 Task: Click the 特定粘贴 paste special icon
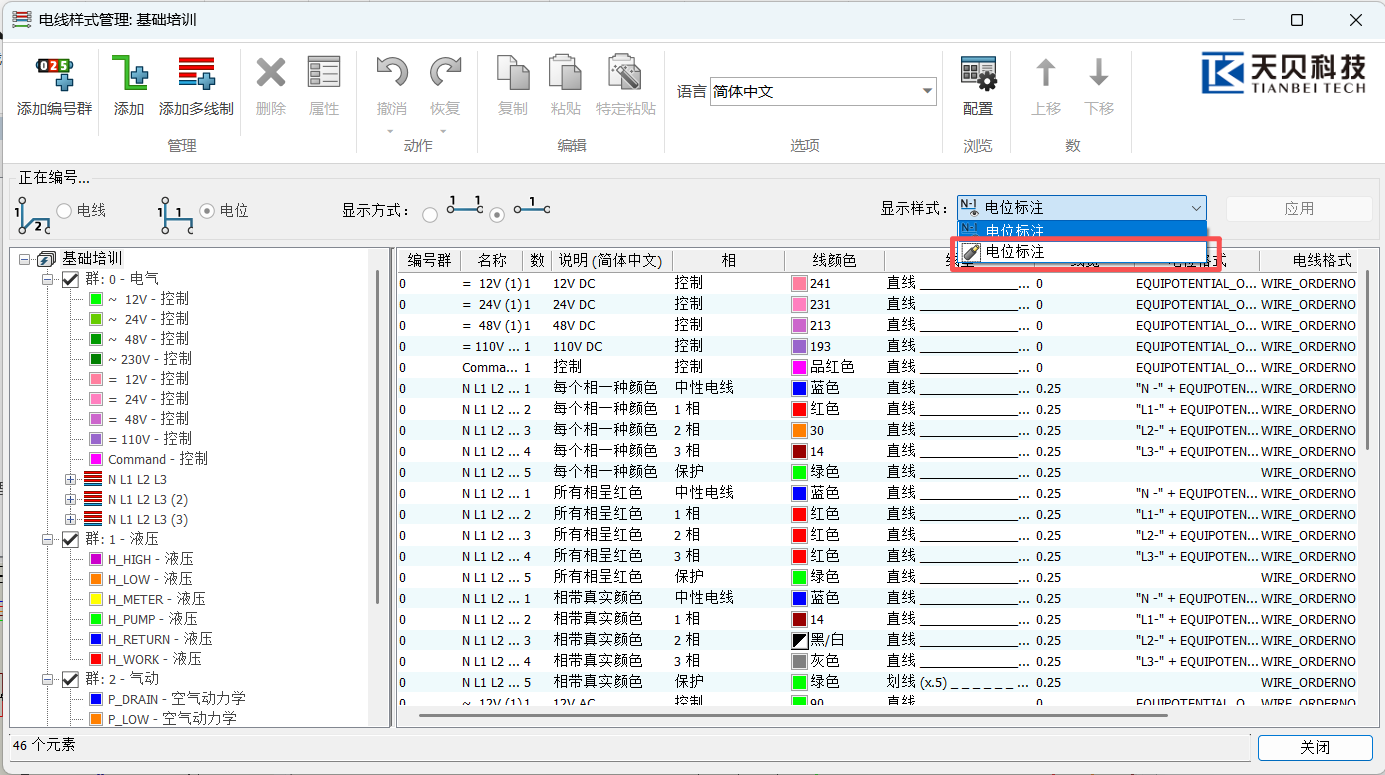(625, 75)
